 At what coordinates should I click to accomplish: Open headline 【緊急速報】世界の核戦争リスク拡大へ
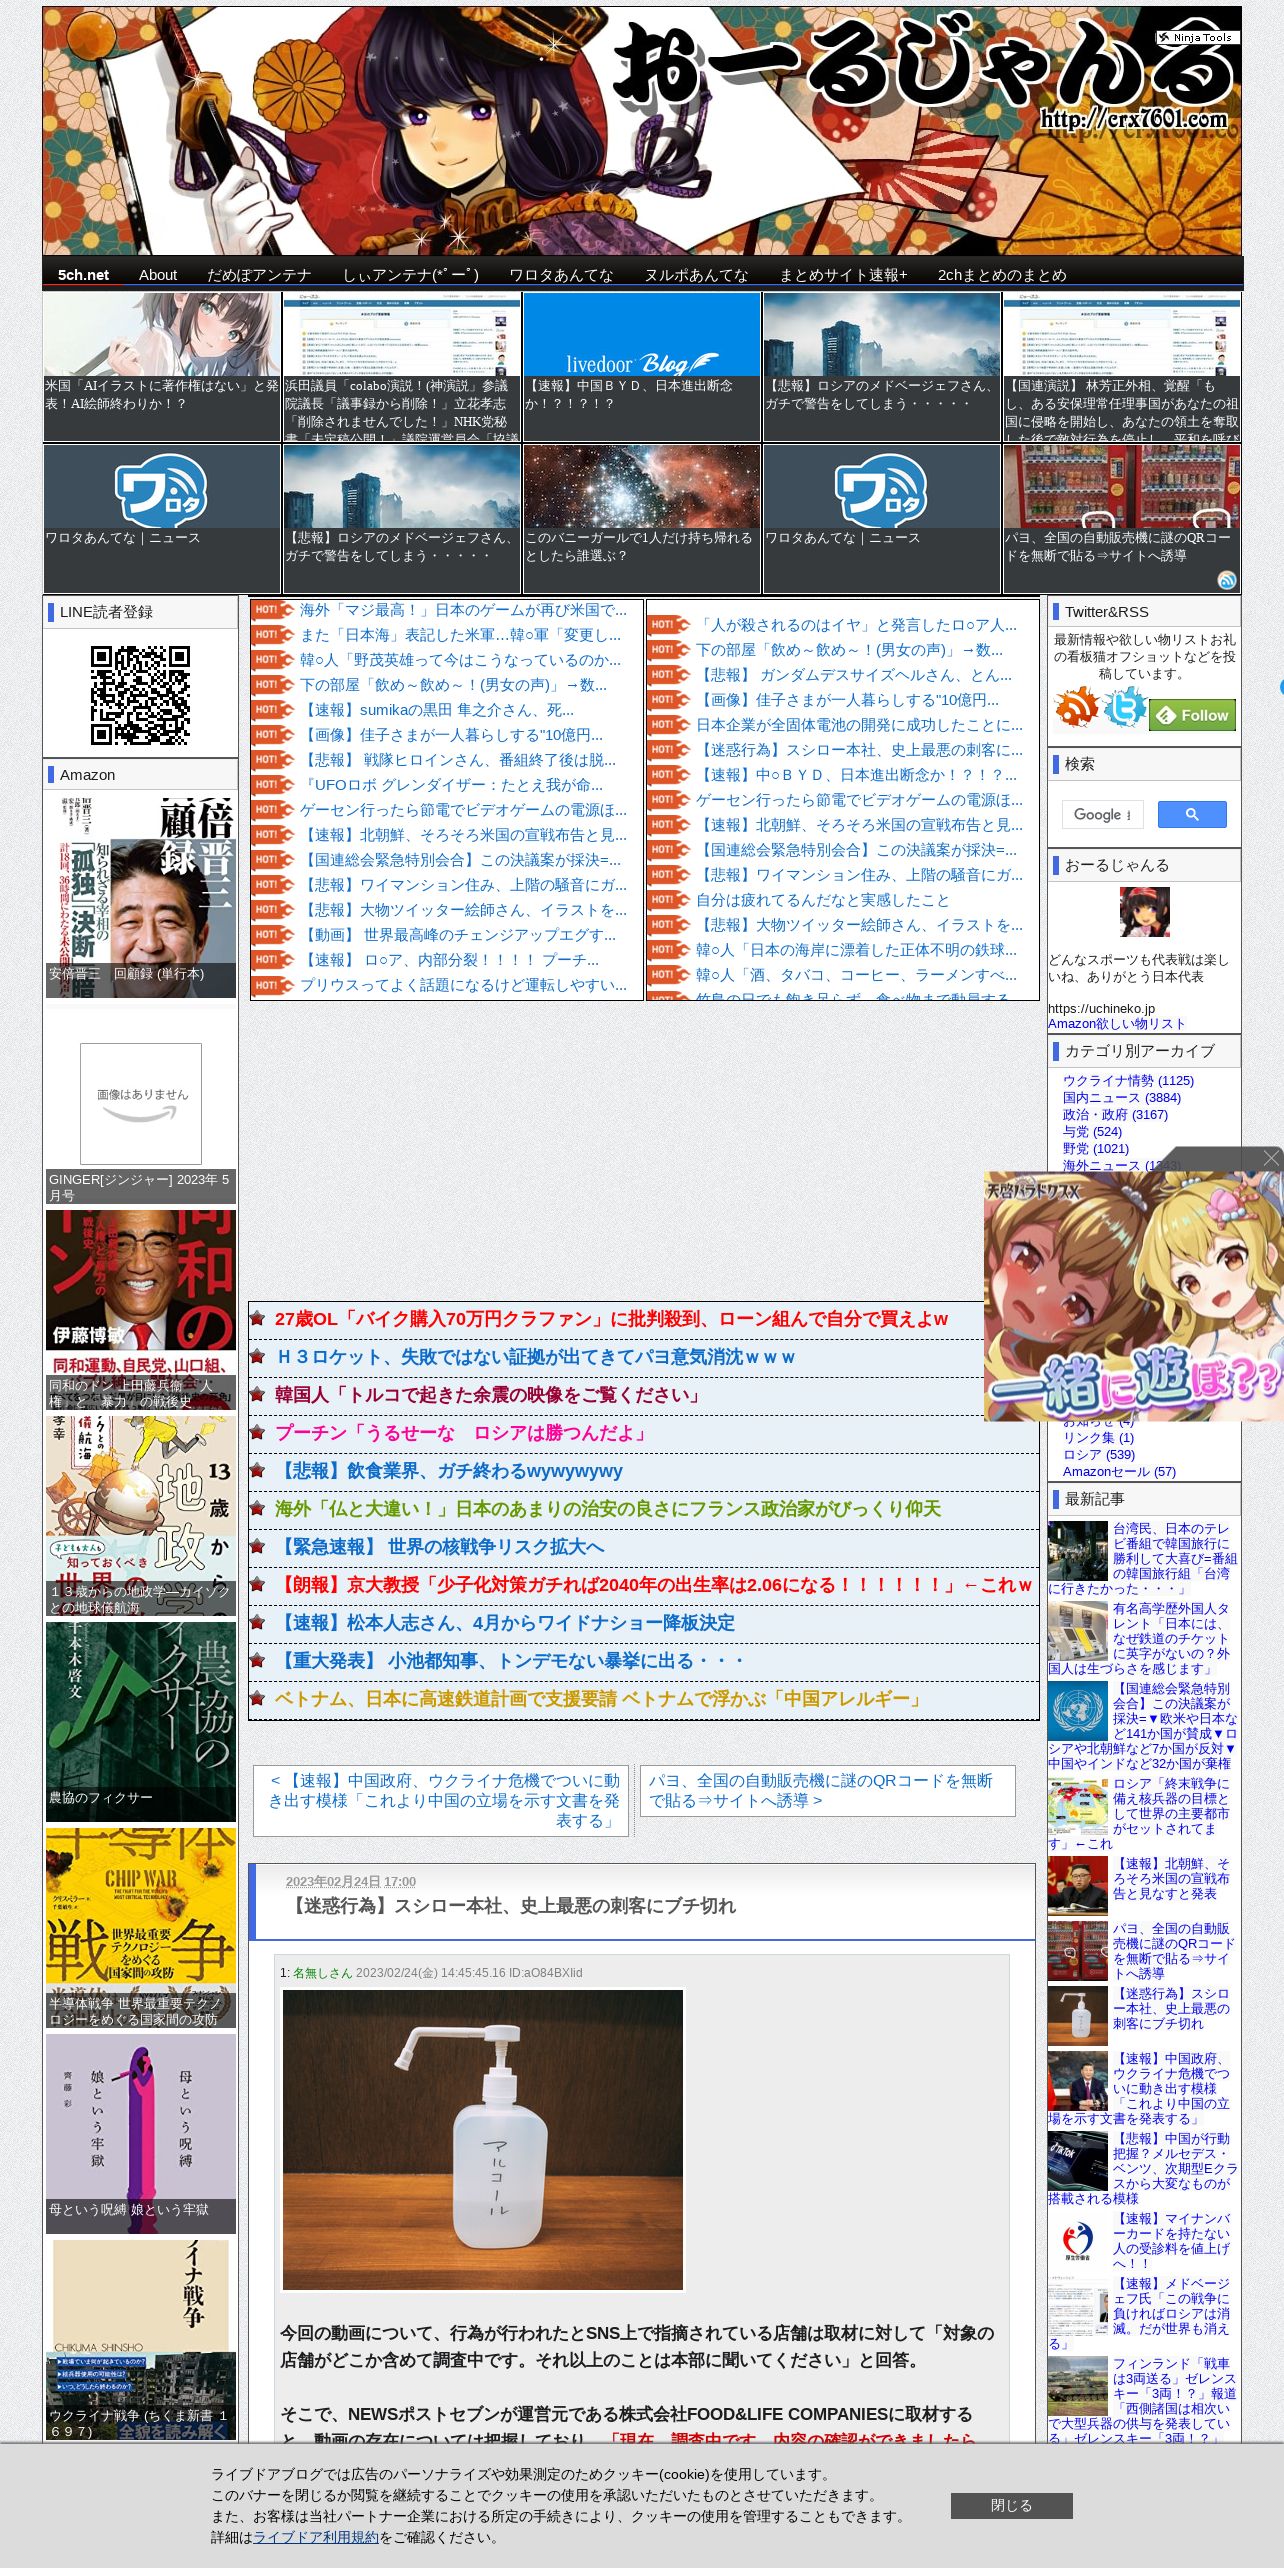[x=440, y=1547]
